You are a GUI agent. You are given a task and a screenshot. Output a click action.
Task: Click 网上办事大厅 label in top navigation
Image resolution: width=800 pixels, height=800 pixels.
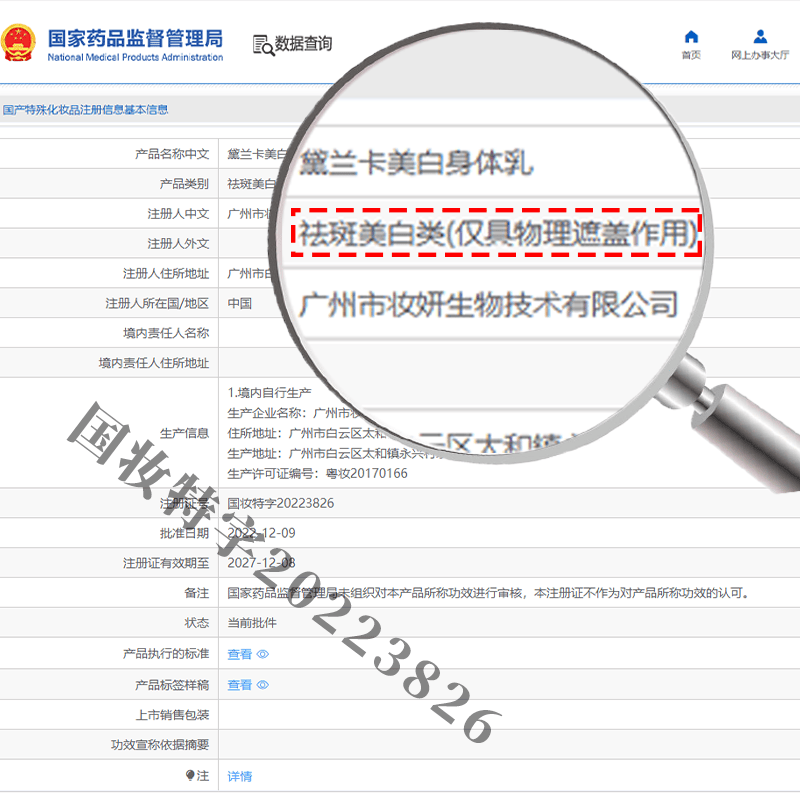coord(760,55)
